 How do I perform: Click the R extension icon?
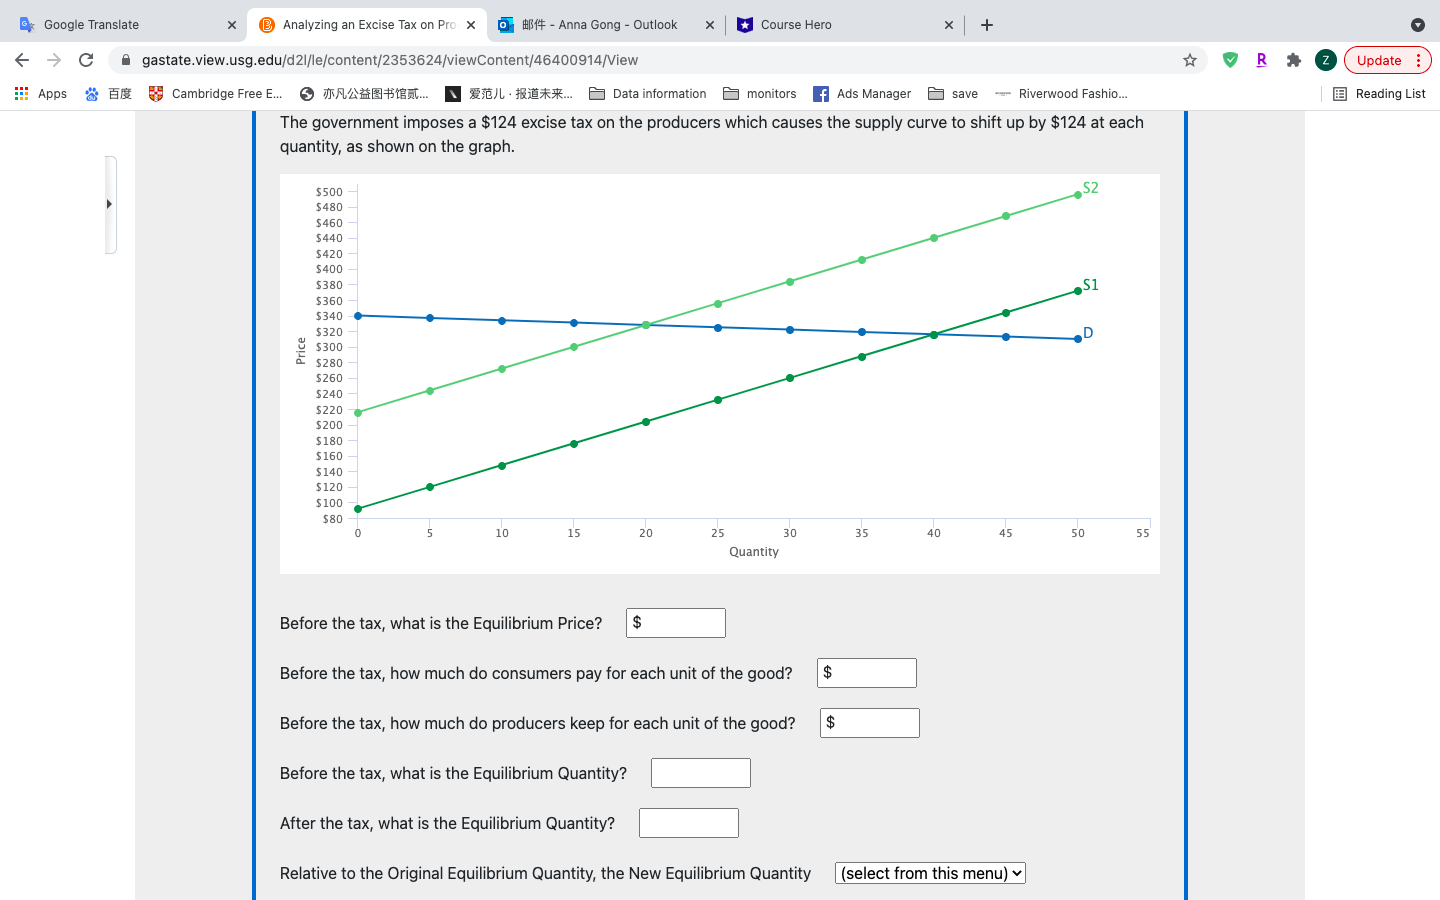1261,60
